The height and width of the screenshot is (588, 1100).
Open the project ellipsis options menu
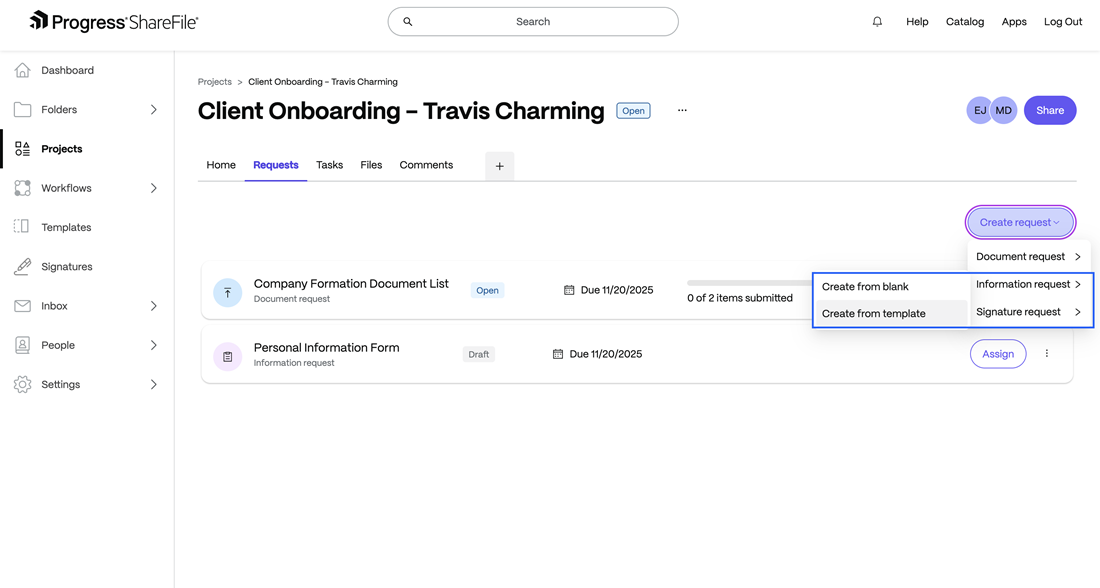click(x=682, y=110)
